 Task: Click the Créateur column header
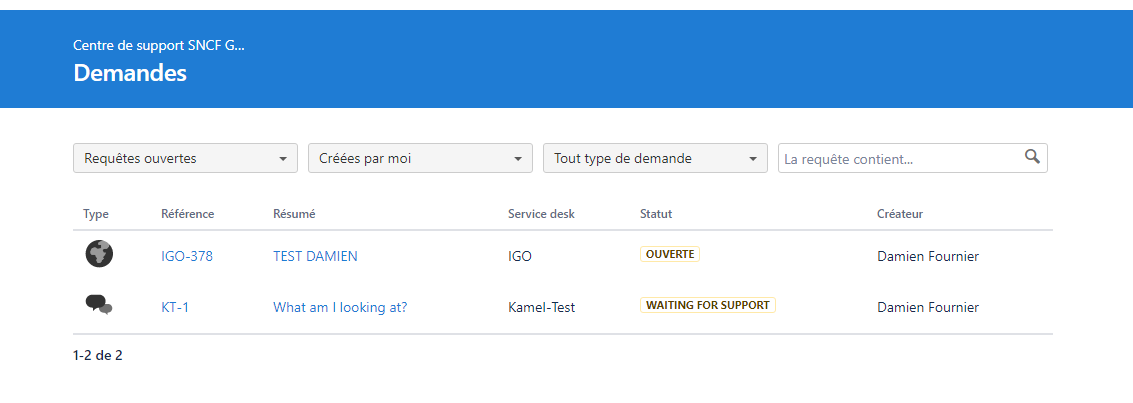point(900,214)
